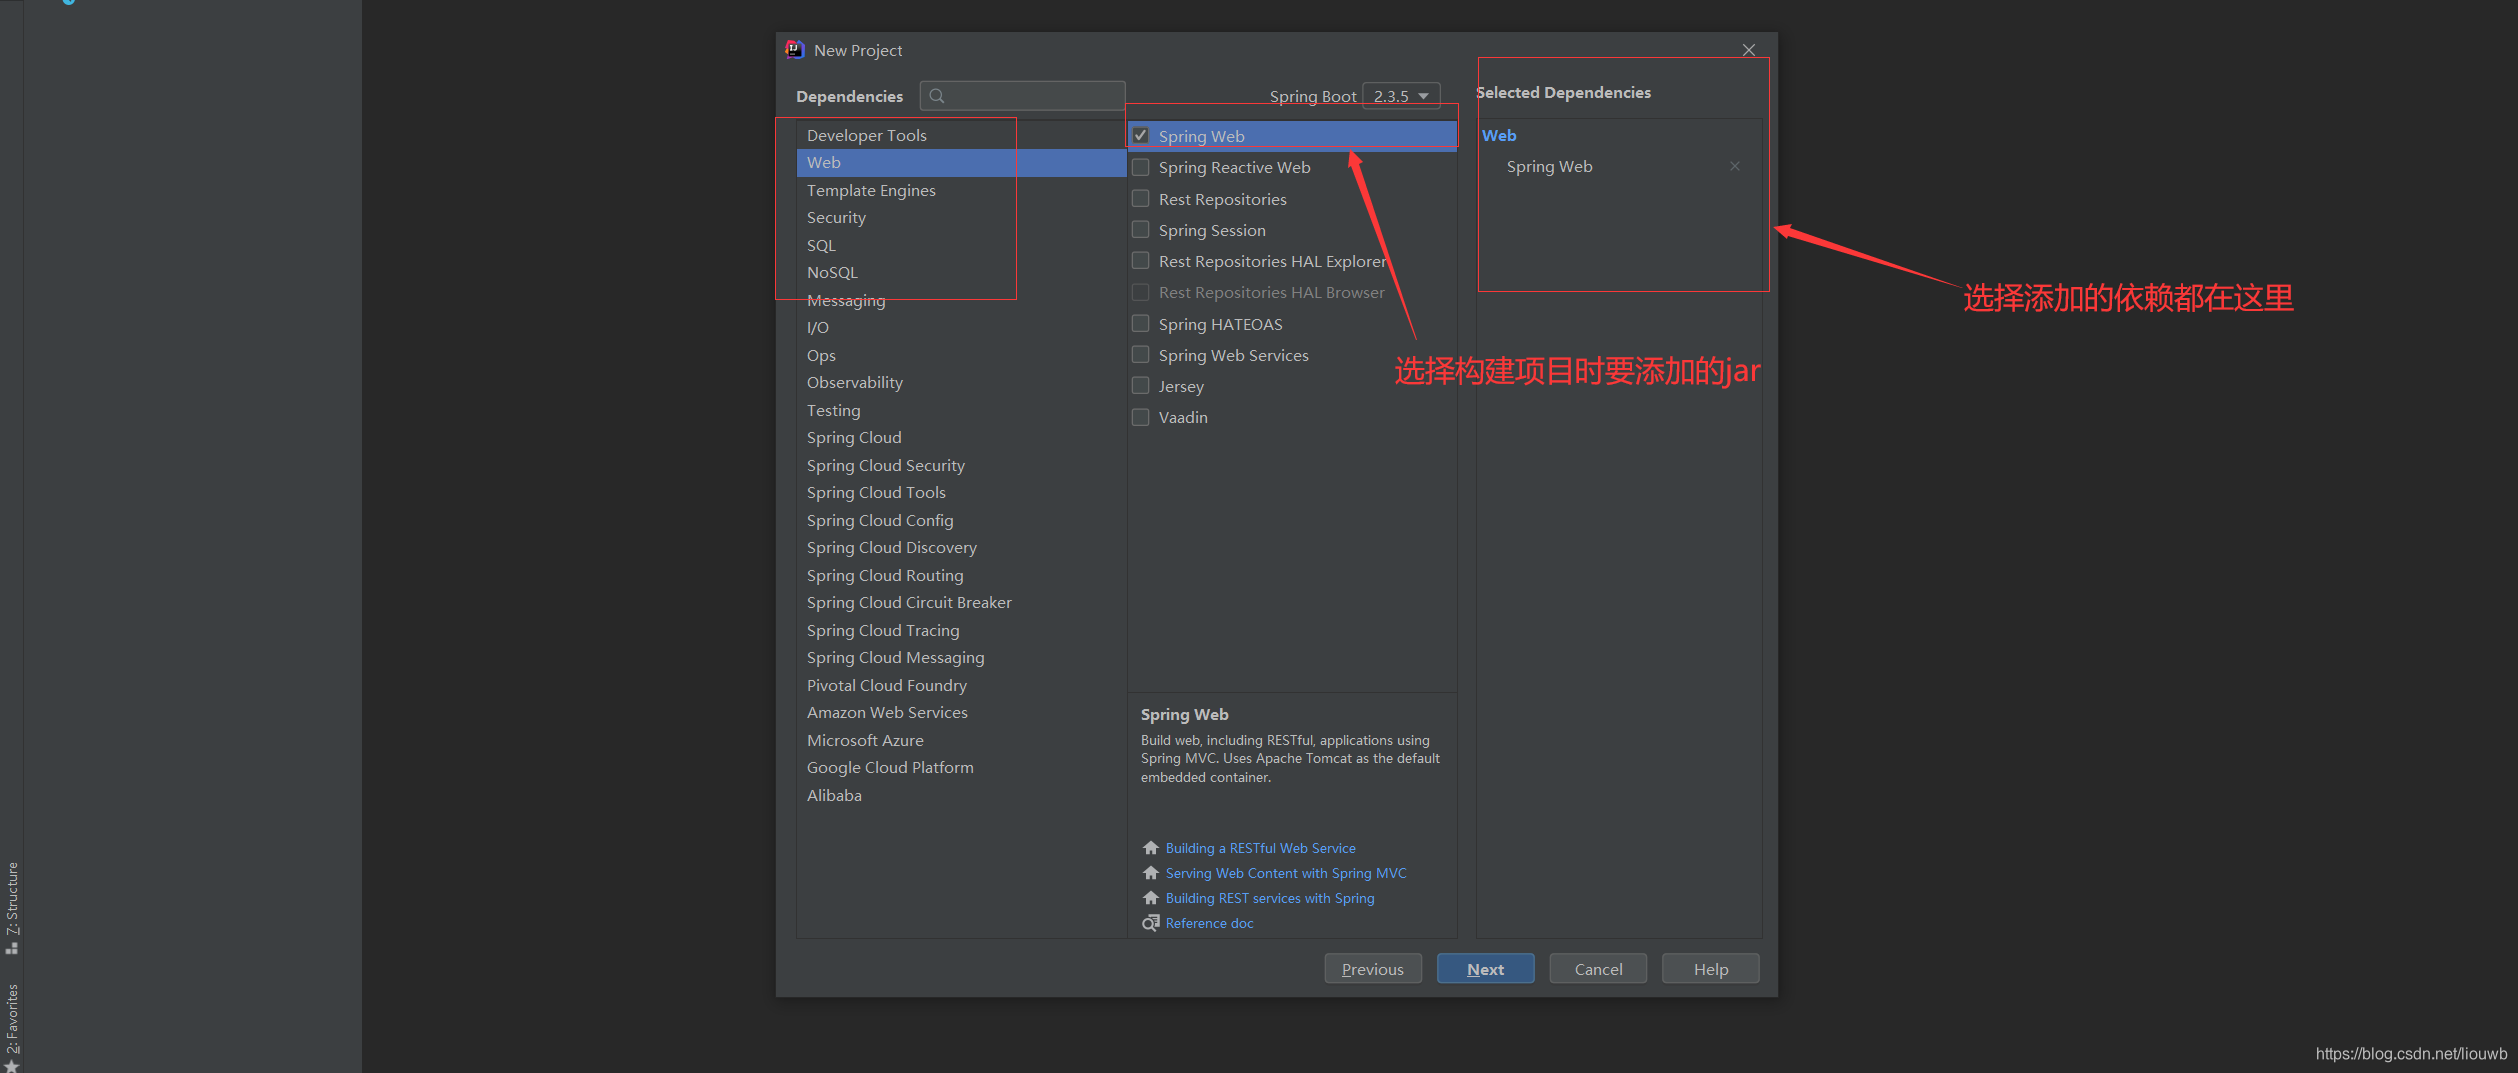Close the New Project dialog

[1749, 50]
